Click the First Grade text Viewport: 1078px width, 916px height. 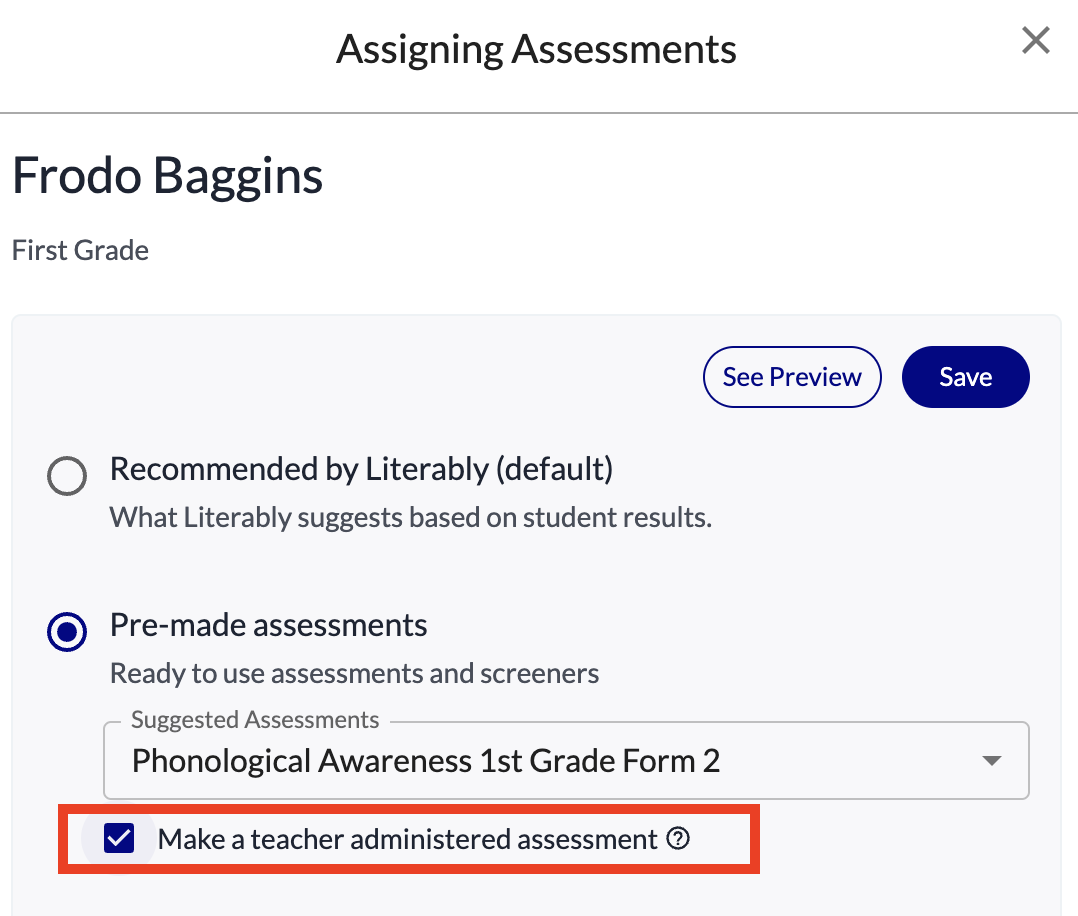(80, 250)
